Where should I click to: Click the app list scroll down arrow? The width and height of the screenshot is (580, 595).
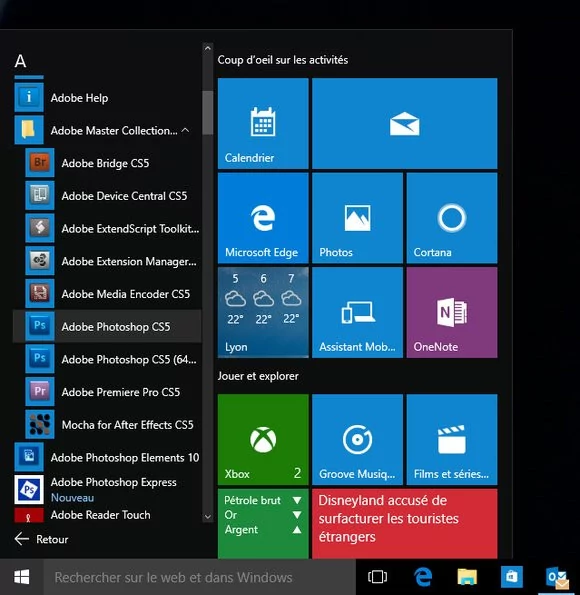point(207,516)
